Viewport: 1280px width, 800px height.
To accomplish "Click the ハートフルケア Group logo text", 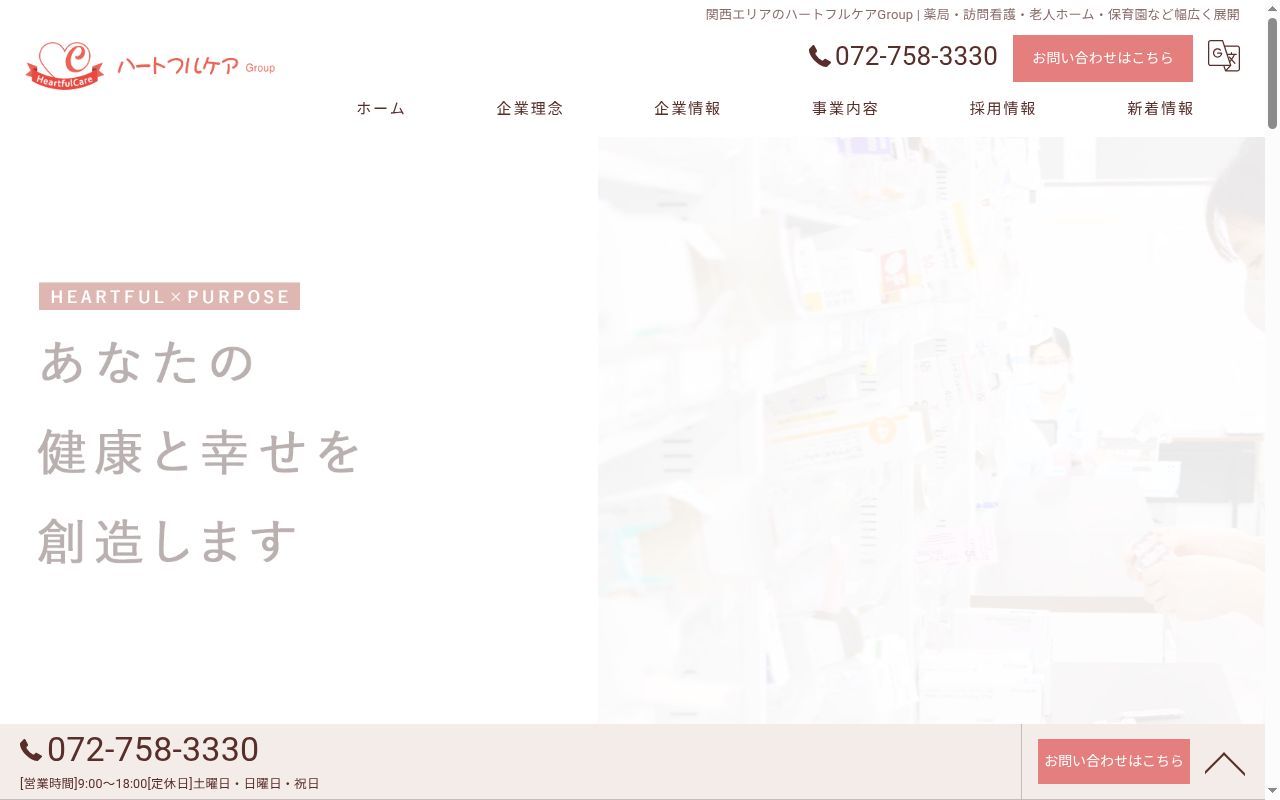I will point(196,67).
